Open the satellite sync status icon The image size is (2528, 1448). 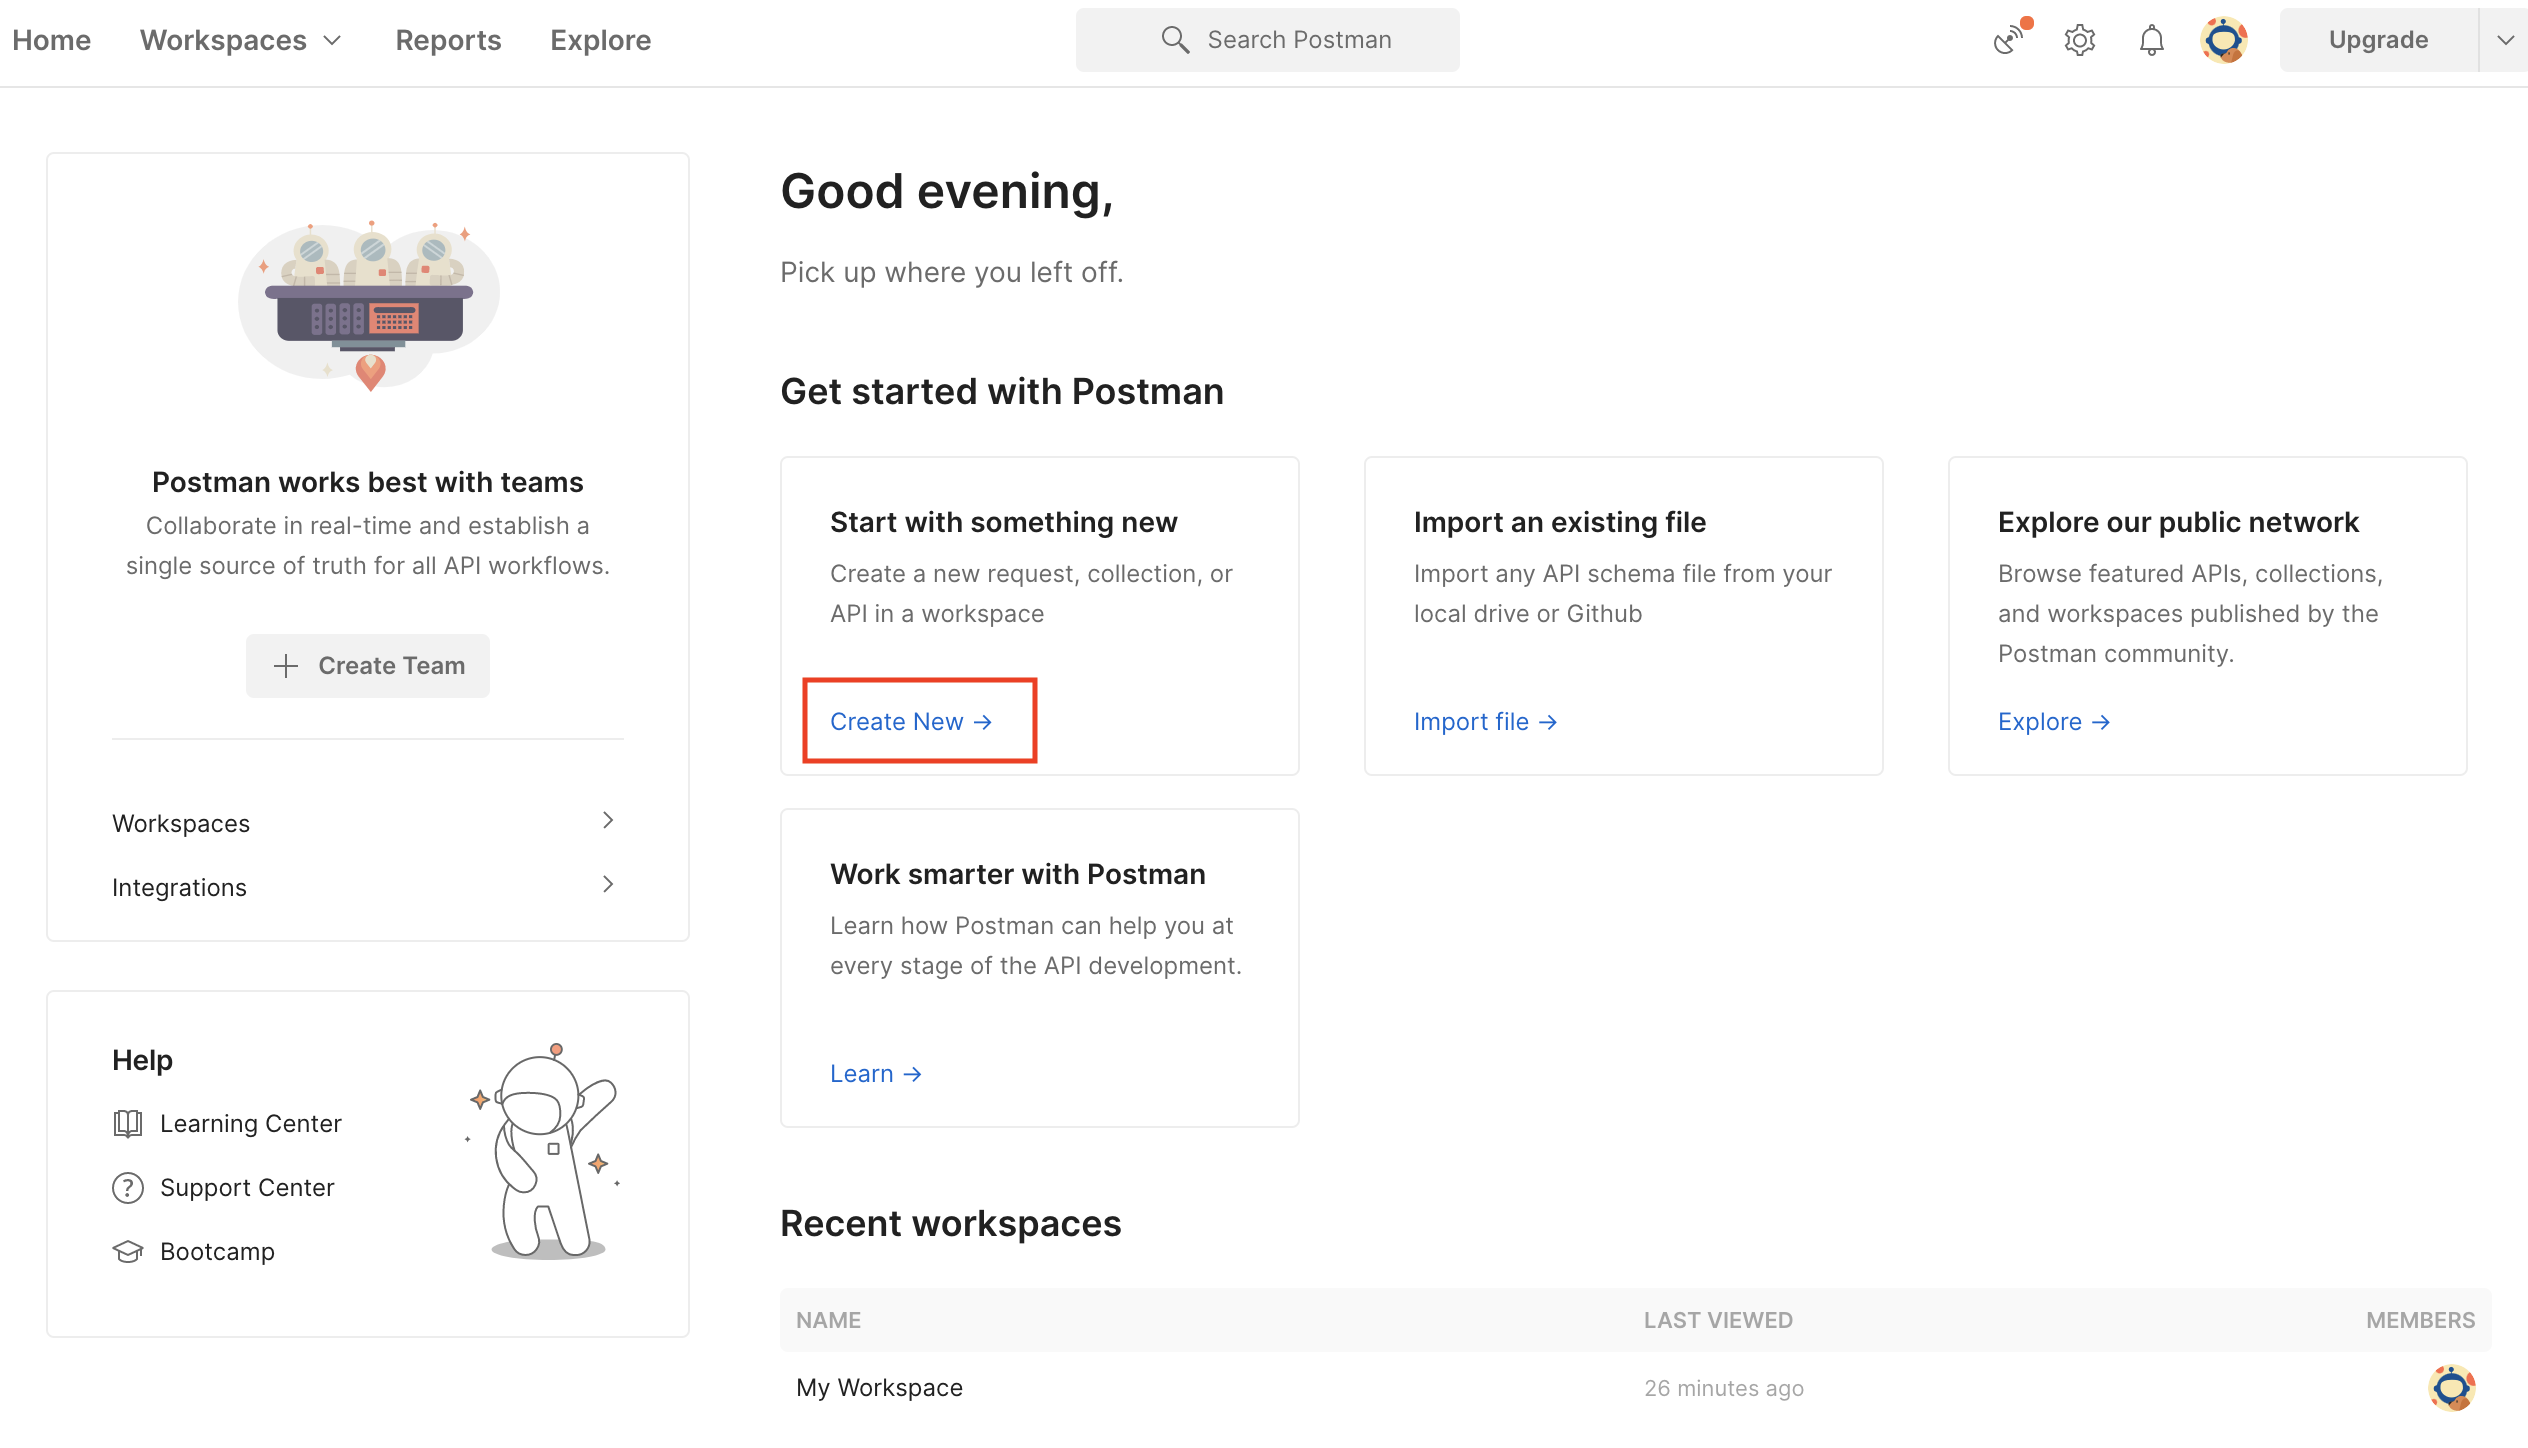[x=2008, y=40]
